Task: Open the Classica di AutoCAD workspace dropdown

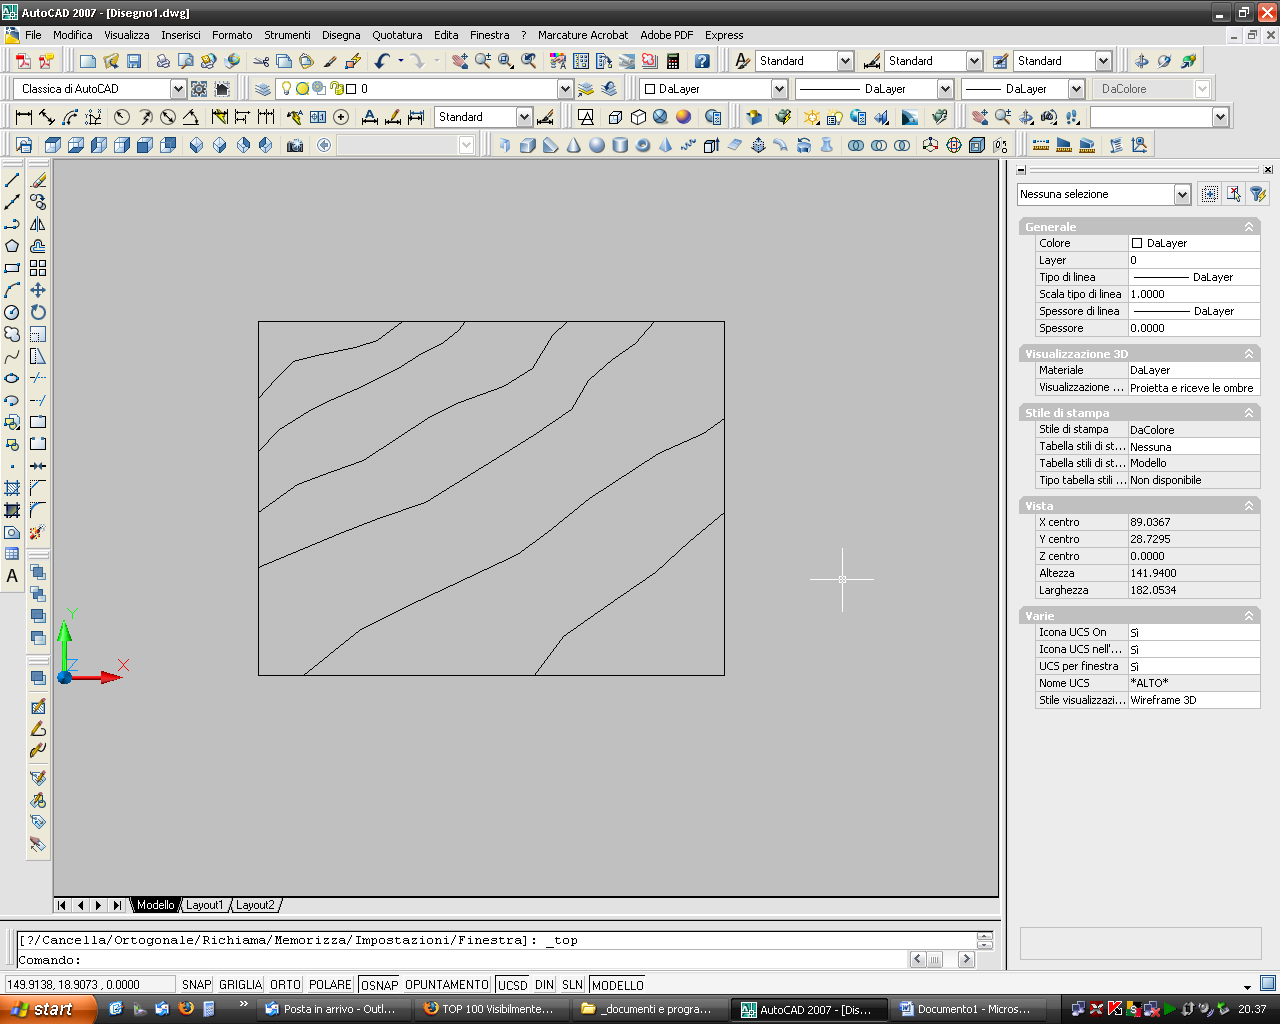Action: pyautogui.click(x=178, y=89)
